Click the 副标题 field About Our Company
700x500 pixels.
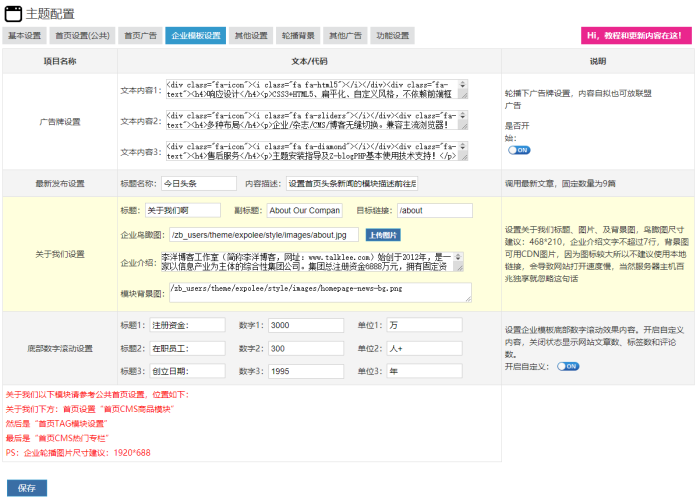[304, 211]
